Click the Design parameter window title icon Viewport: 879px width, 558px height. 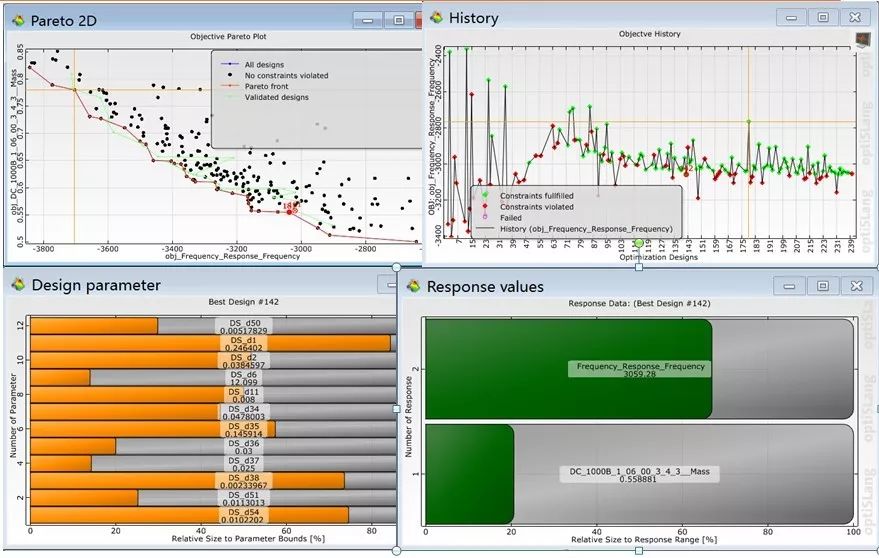[x=18, y=285]
